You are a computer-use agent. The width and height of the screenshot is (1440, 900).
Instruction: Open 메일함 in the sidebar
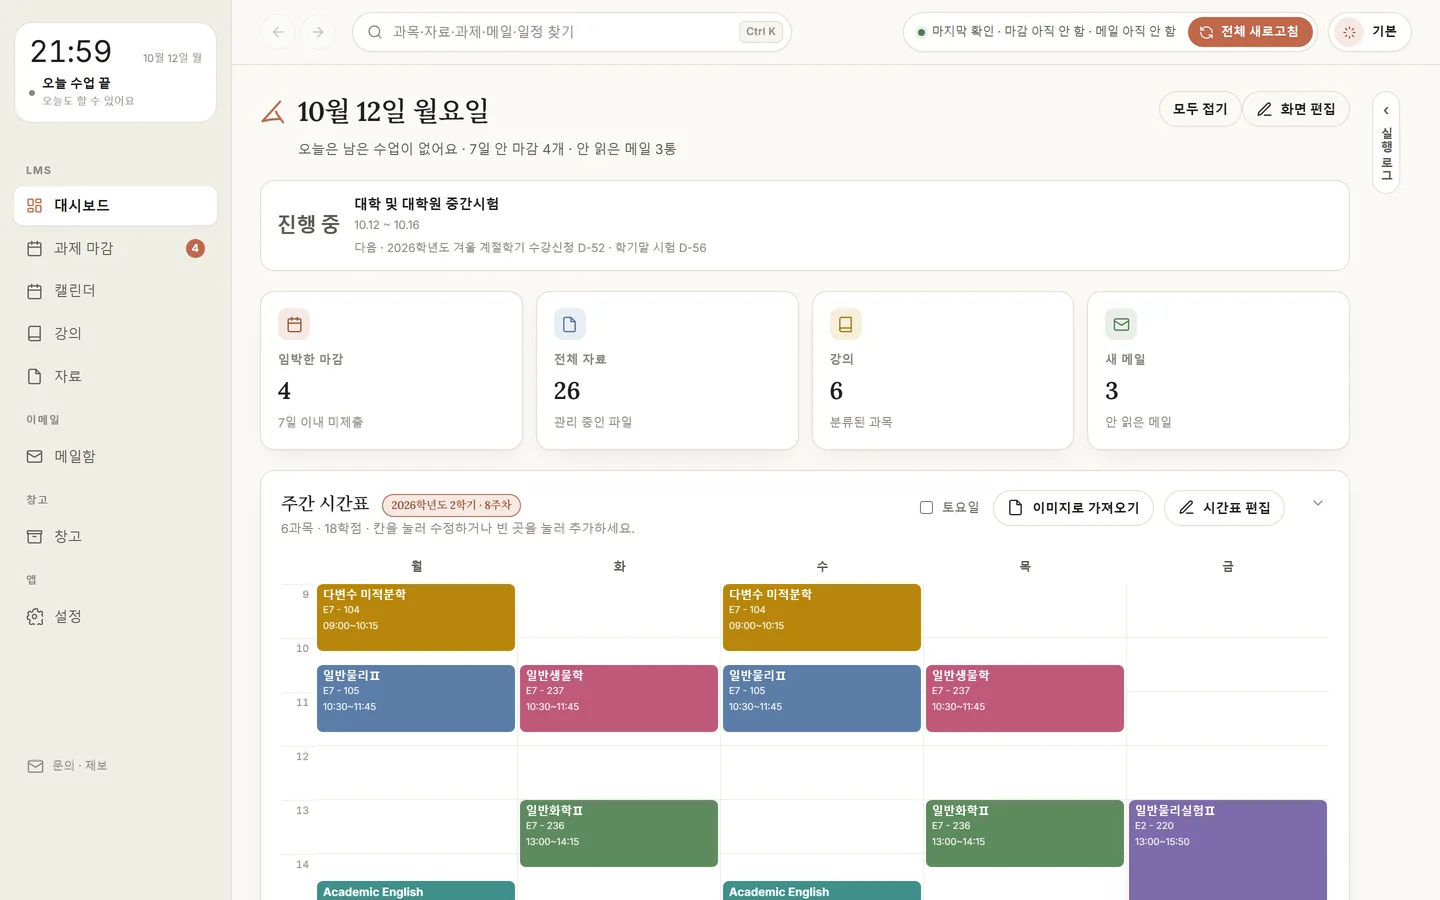[116, 456]
